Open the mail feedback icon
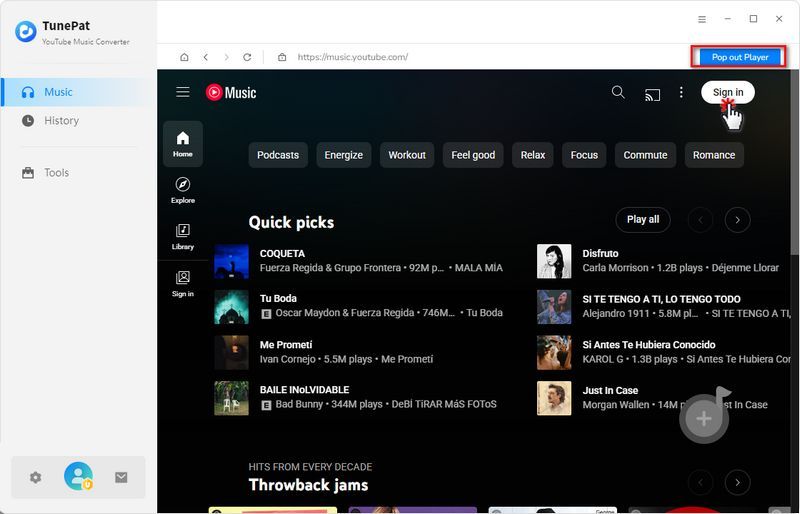800x514 pixels. [x=121, y=477]
